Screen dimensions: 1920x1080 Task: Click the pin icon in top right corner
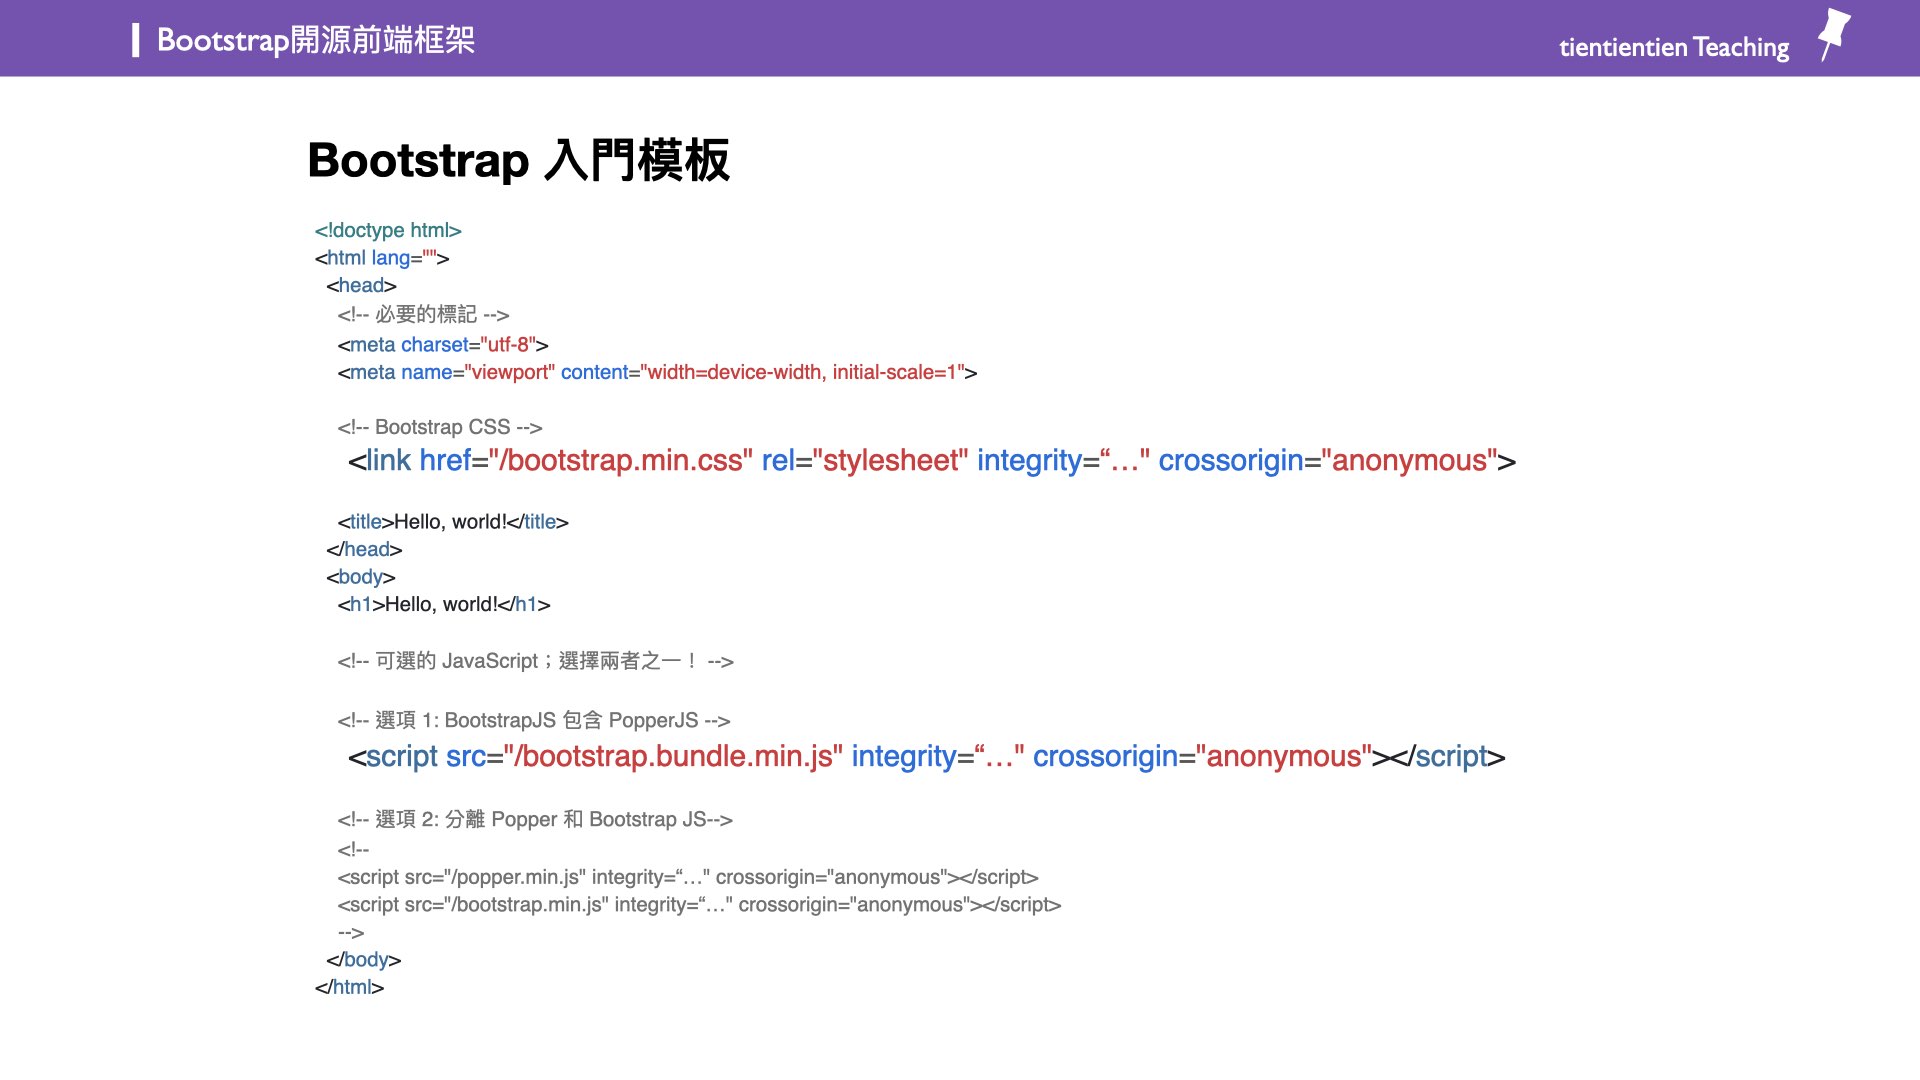pos(1835,35)
